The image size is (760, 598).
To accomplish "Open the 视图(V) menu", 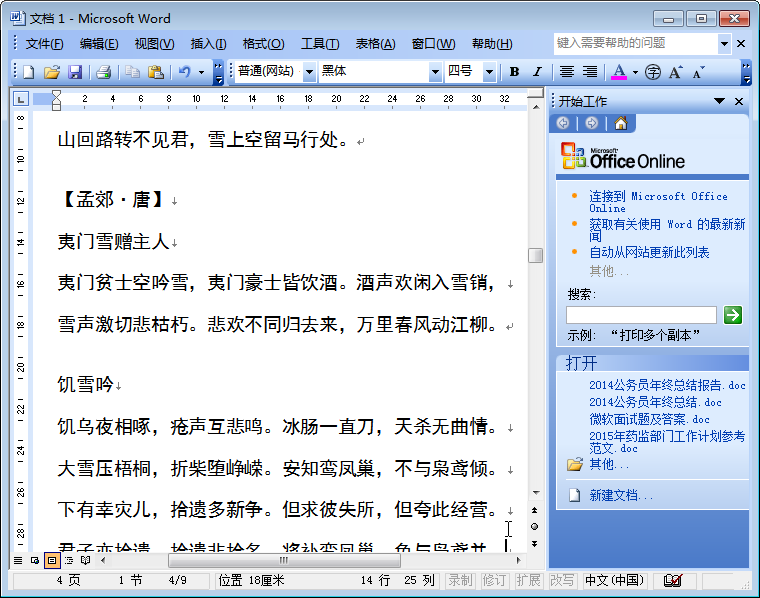I will tap(154, 44).
